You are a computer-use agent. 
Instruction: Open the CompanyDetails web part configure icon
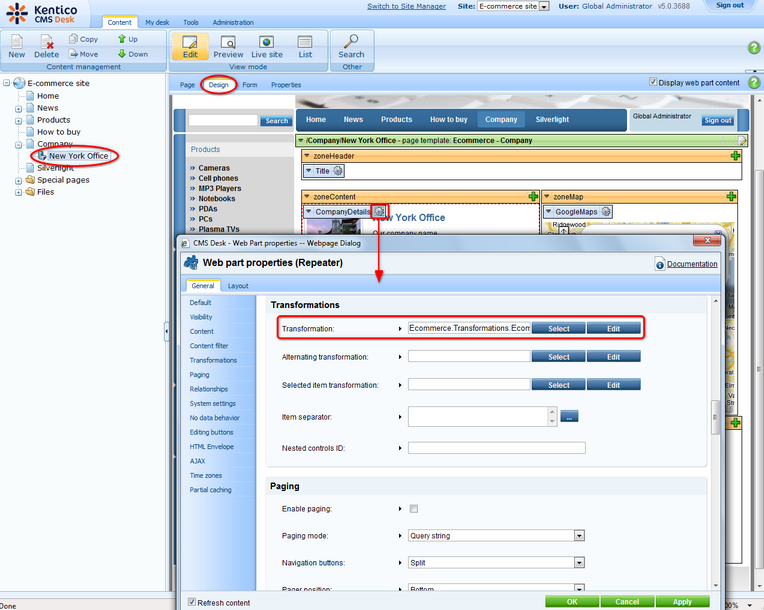pos(379,212)
